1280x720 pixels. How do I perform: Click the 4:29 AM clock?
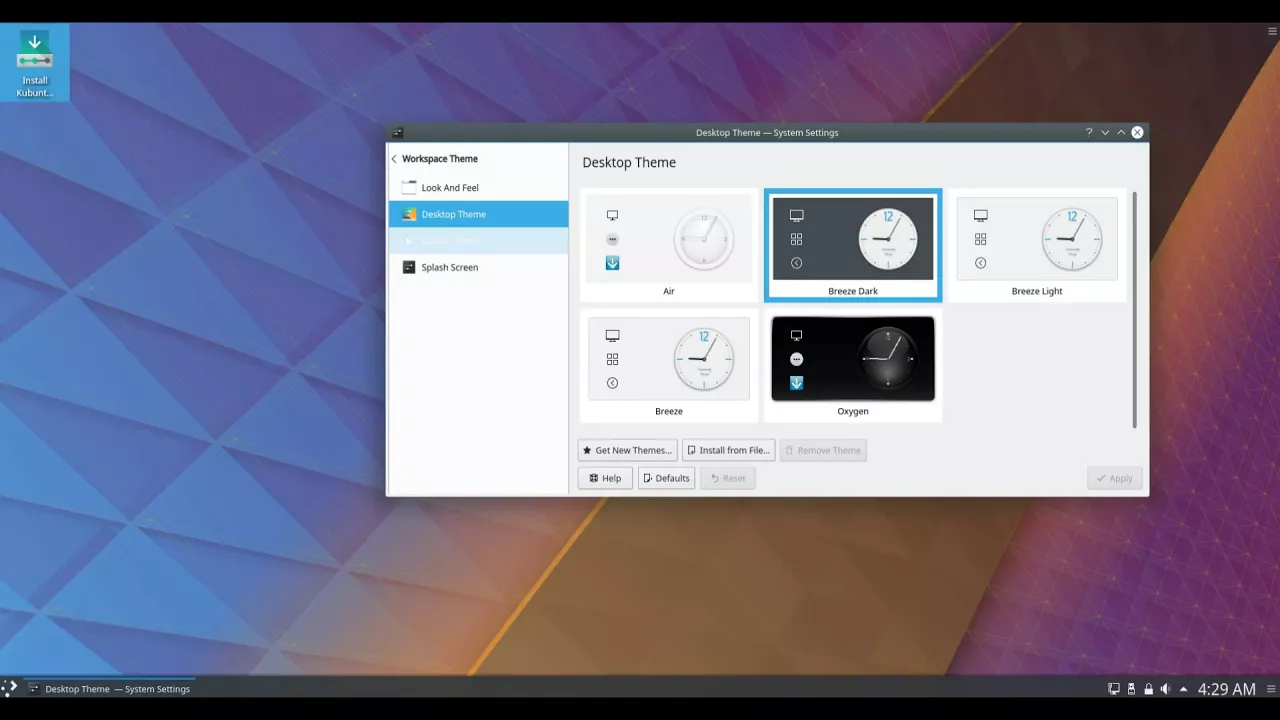[x=1226, y=689]
